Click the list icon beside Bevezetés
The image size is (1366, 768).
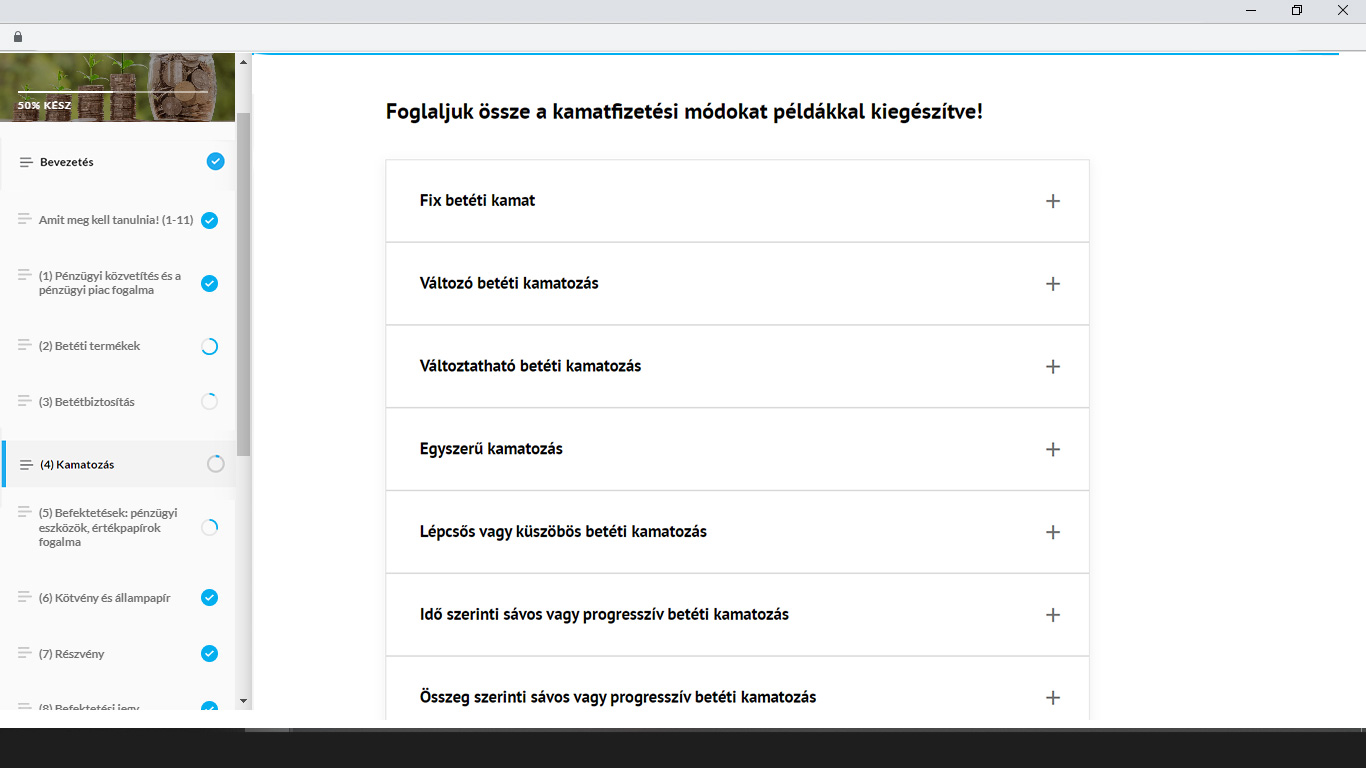[x=26, y=162]
